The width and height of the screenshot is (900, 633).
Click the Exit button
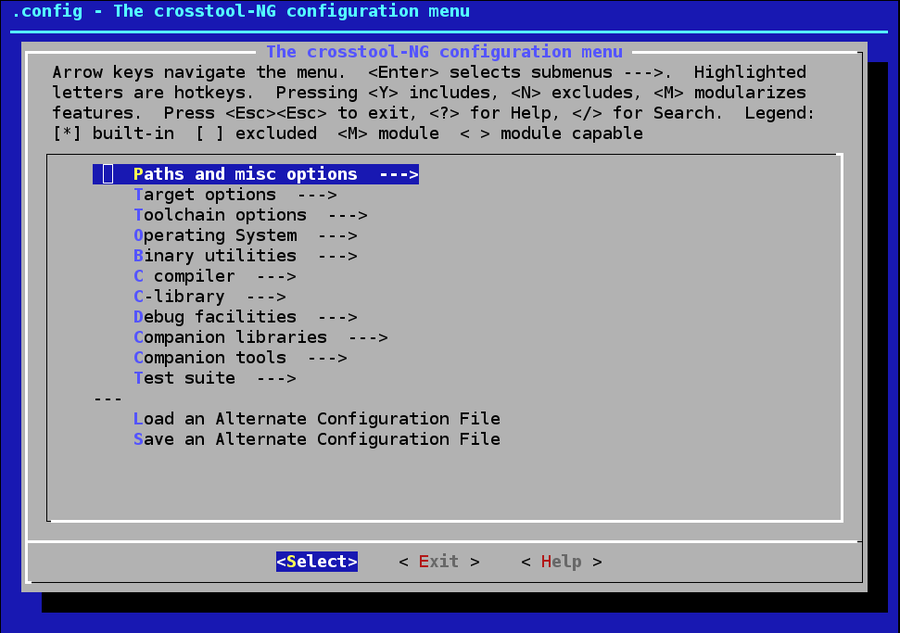coord(439,561)
